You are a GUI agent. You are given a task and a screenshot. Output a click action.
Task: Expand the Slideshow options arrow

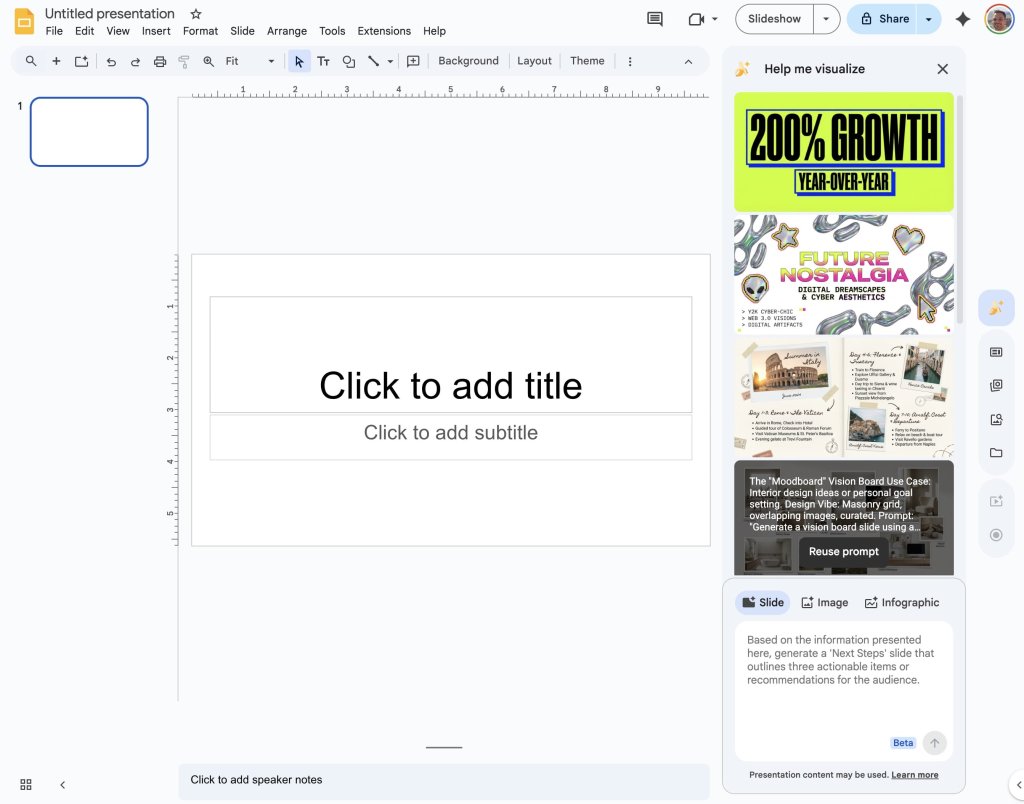click(x=826, y=19)
